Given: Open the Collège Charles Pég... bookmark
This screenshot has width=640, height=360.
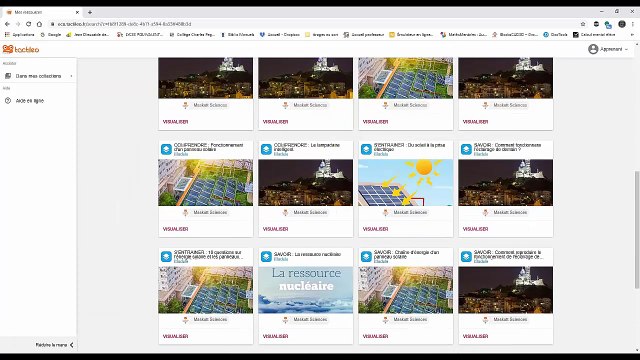Looking at the screenshot, I should point(192,35).
